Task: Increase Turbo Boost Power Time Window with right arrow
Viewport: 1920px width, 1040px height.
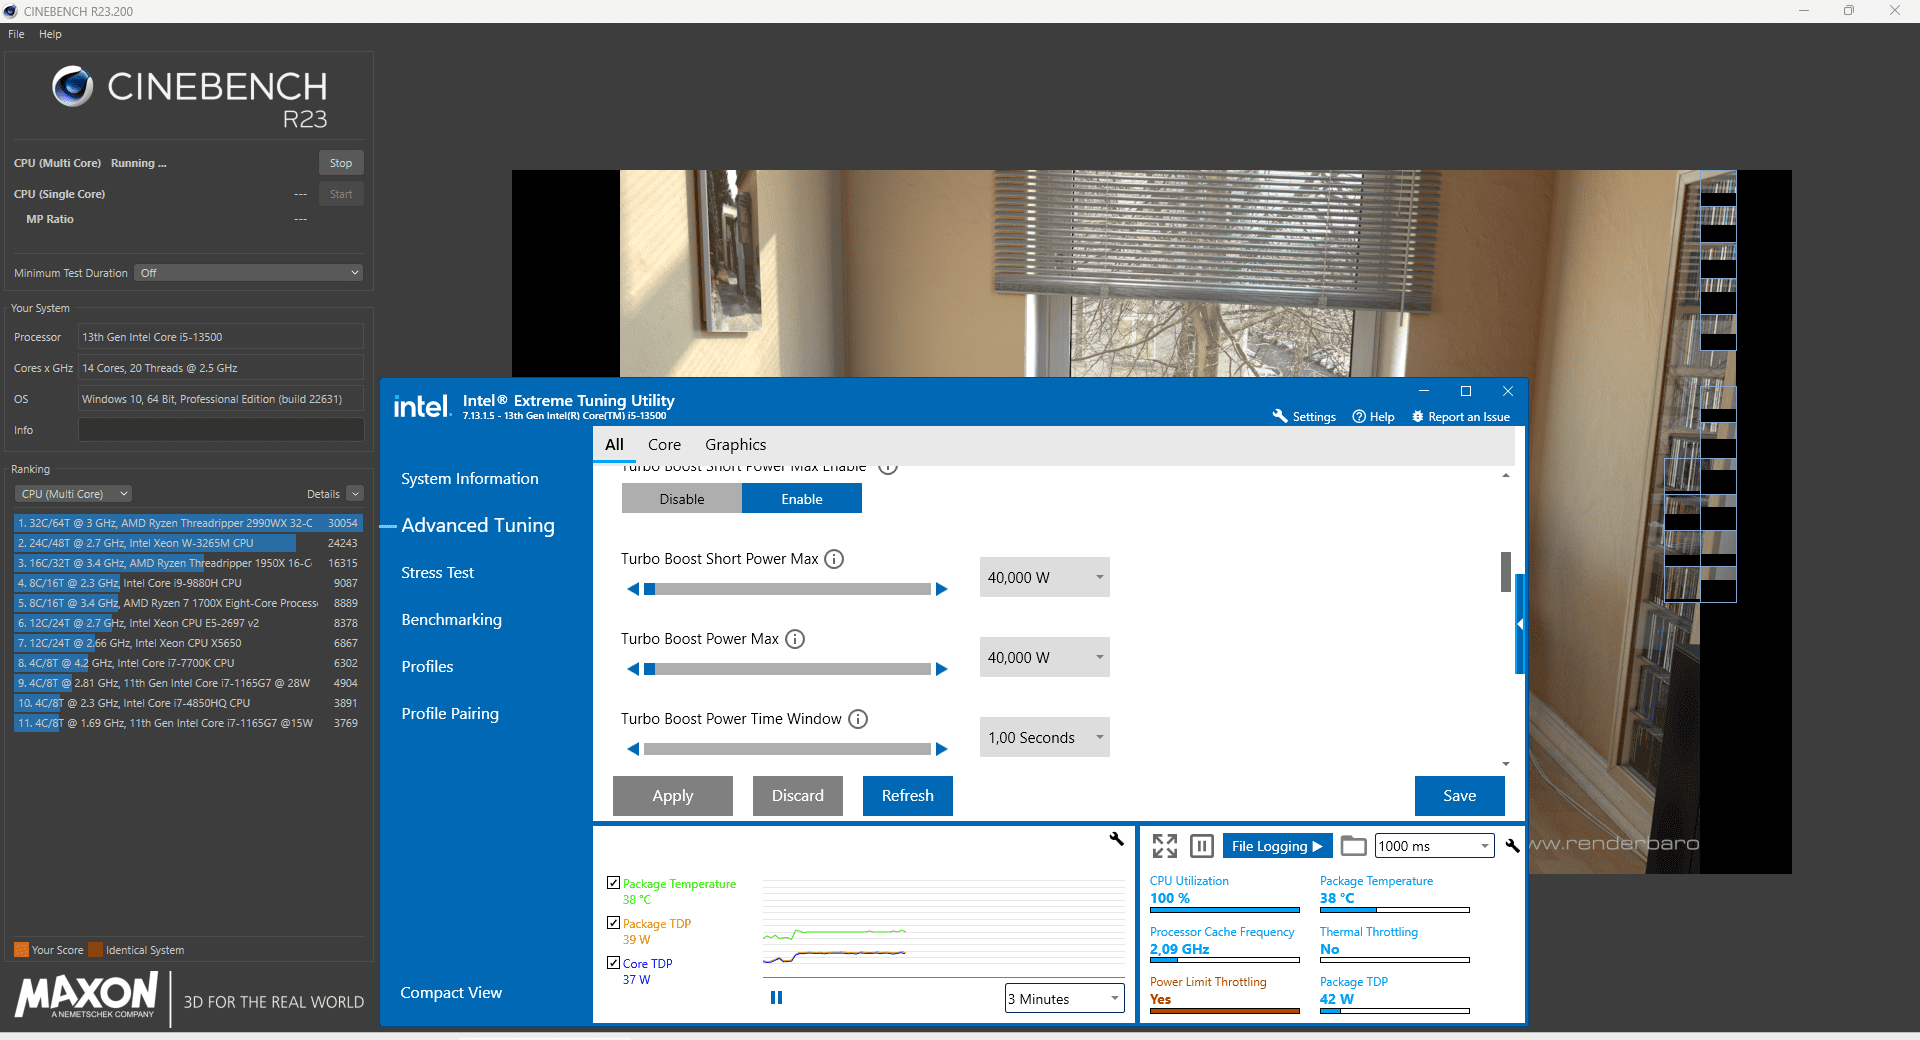Action: coord(942,749)
